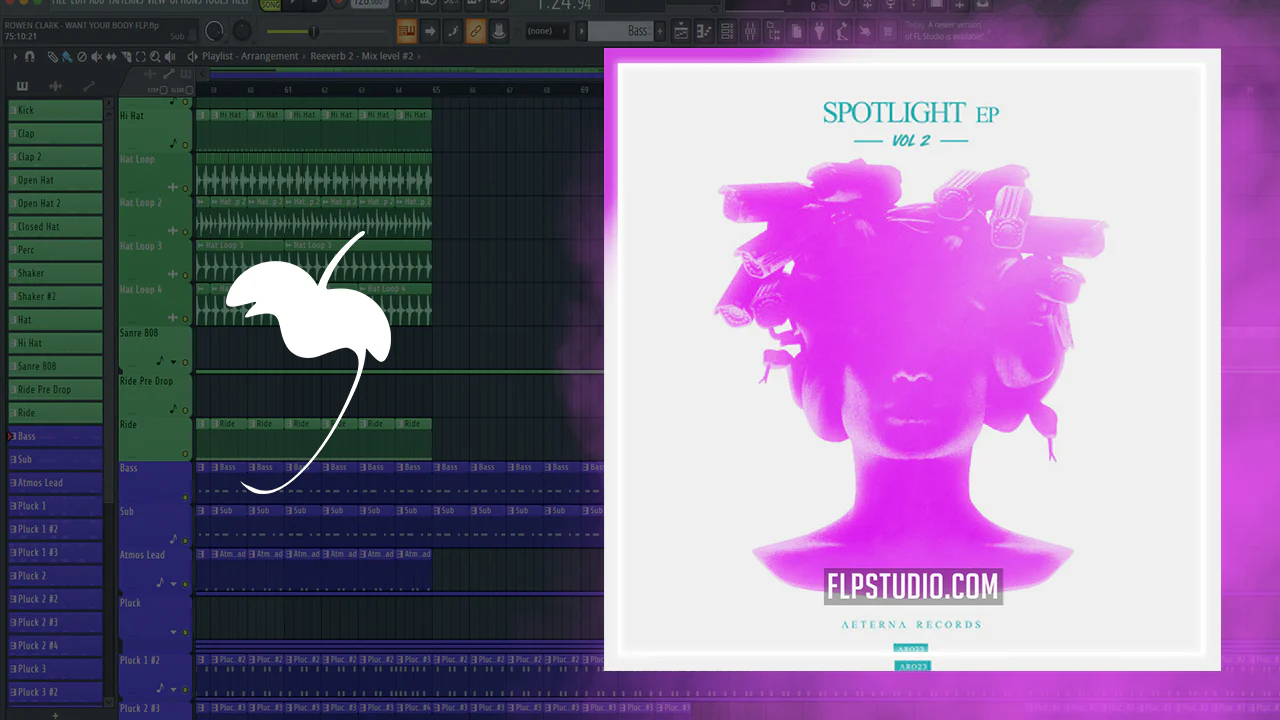Screen dimensions: 1280x720
Task: Click the curve icon in the top toolbar
Action: (x=453, y=31)
